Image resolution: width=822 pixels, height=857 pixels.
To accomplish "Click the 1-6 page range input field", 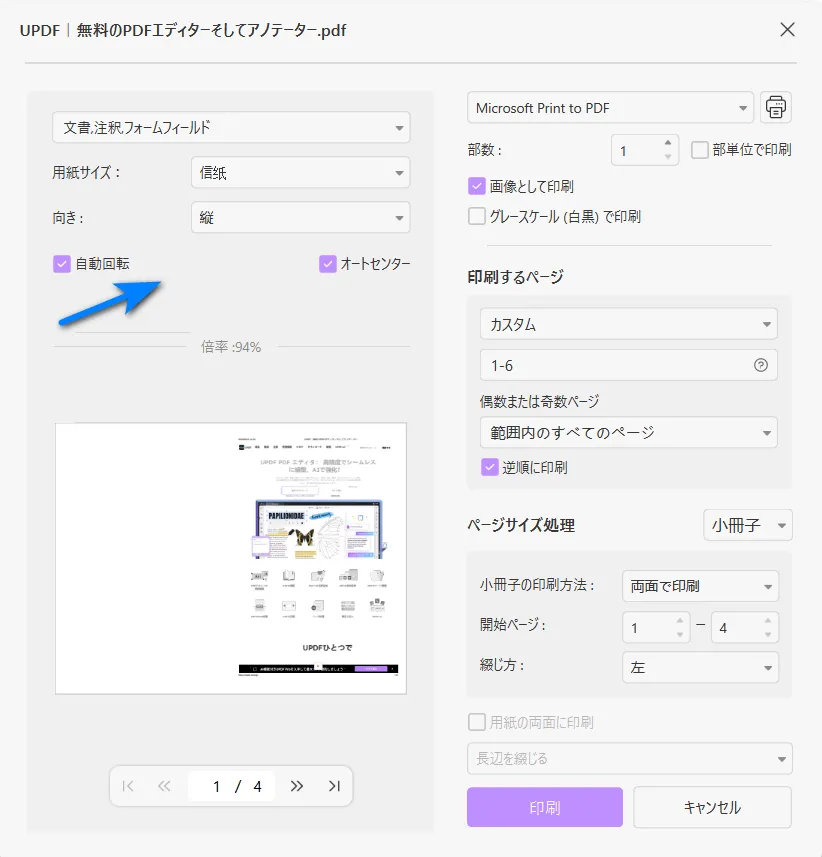I will pyautogui.click(x=629, y=365).
